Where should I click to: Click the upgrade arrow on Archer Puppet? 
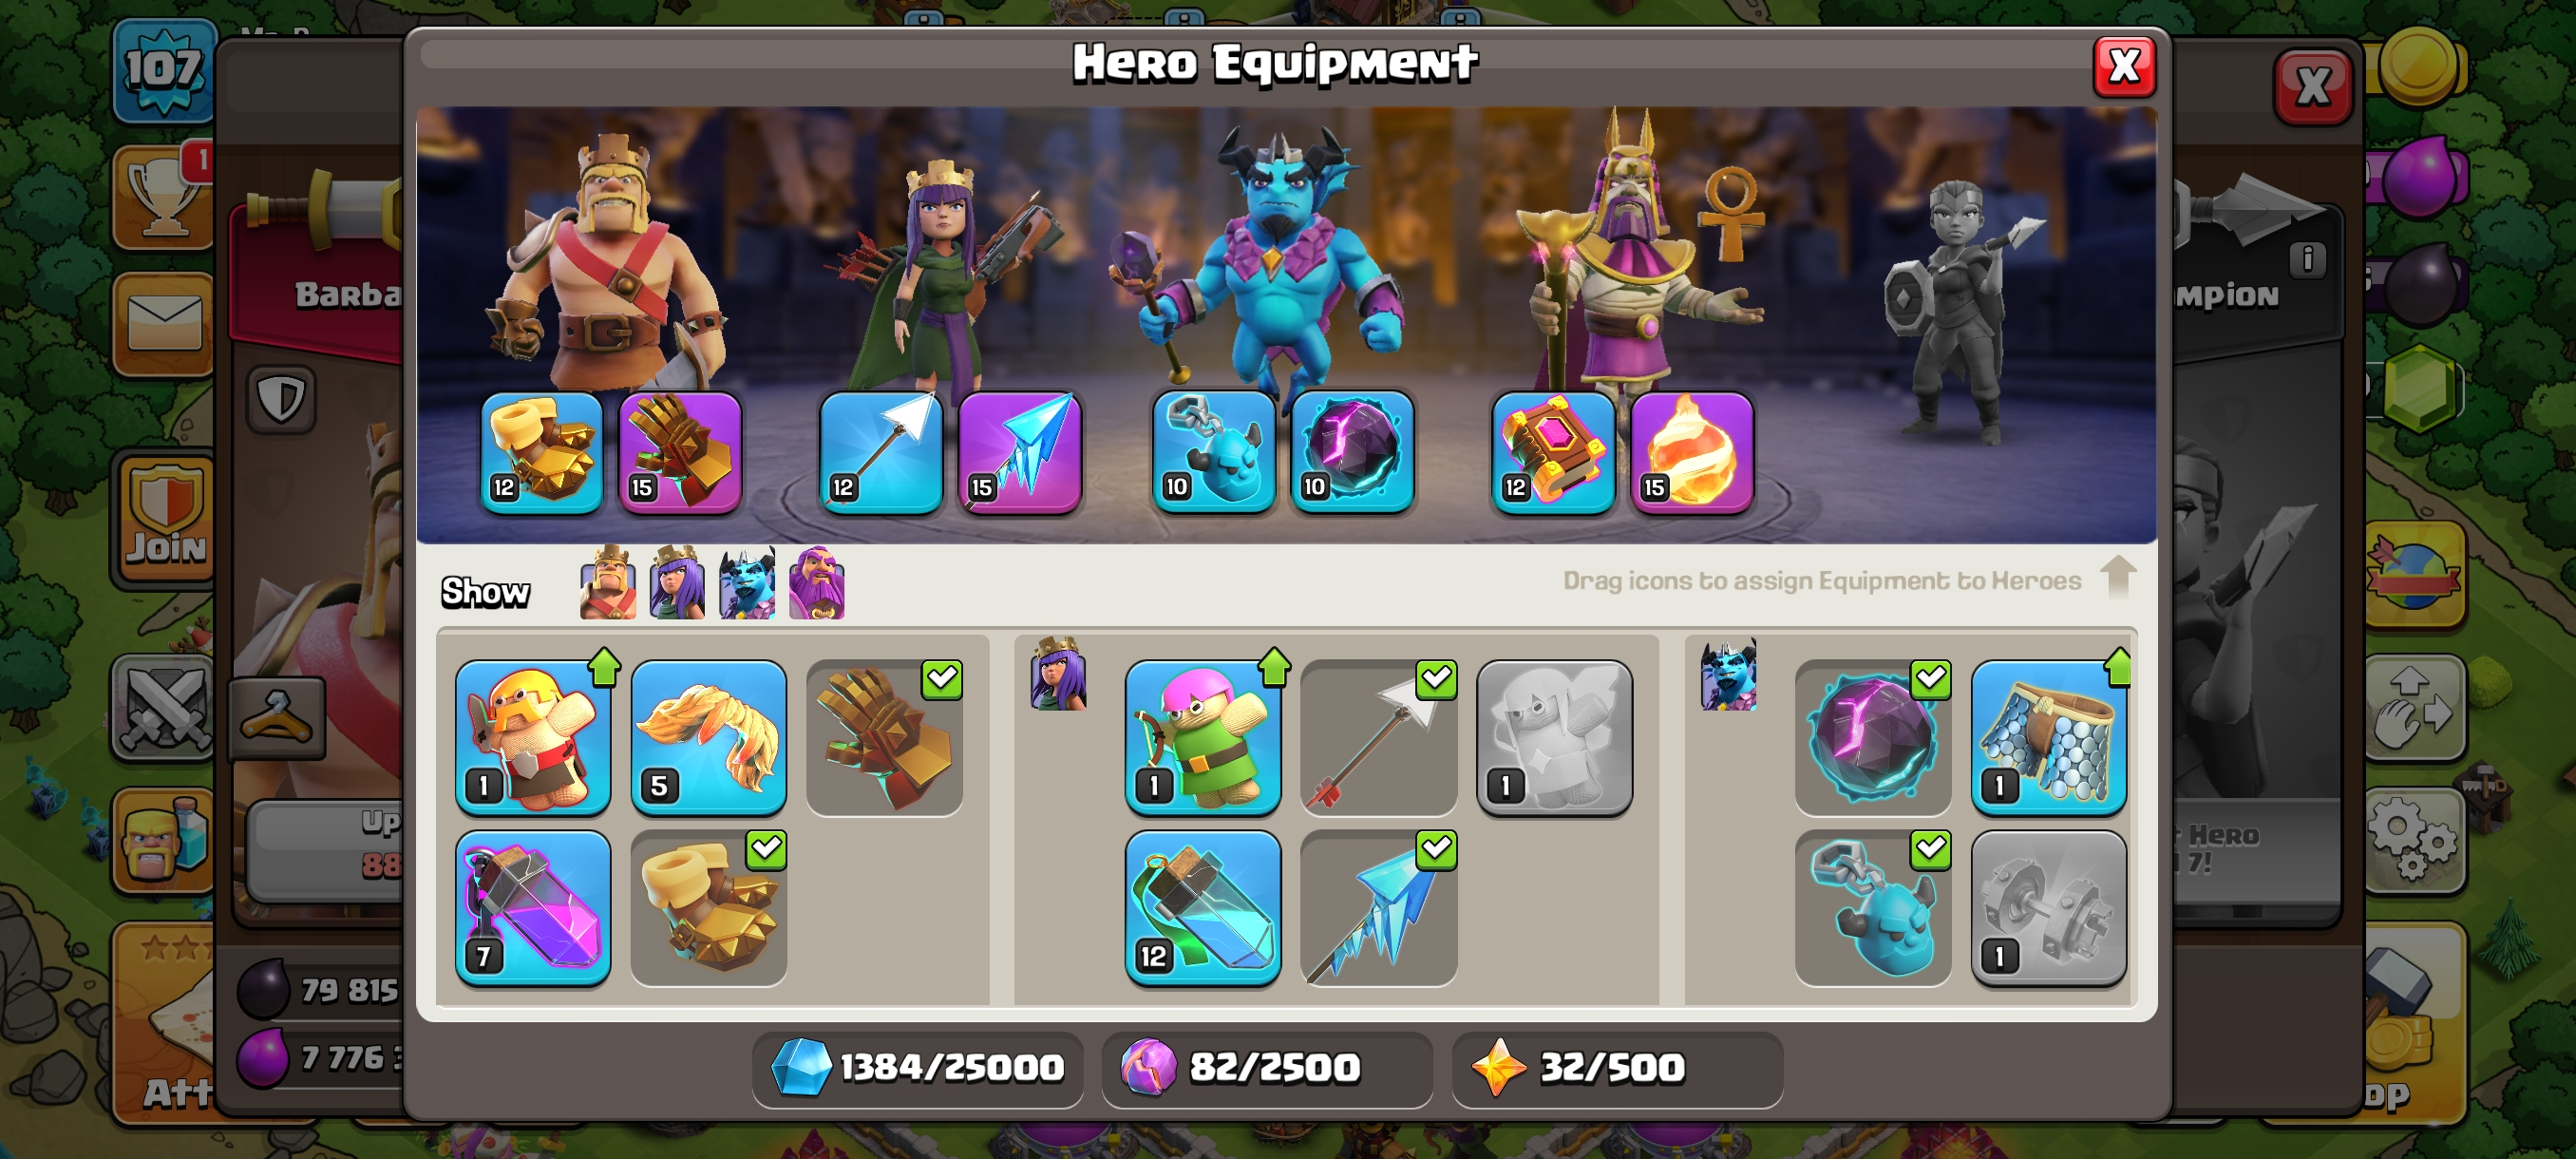[1274, 666]
